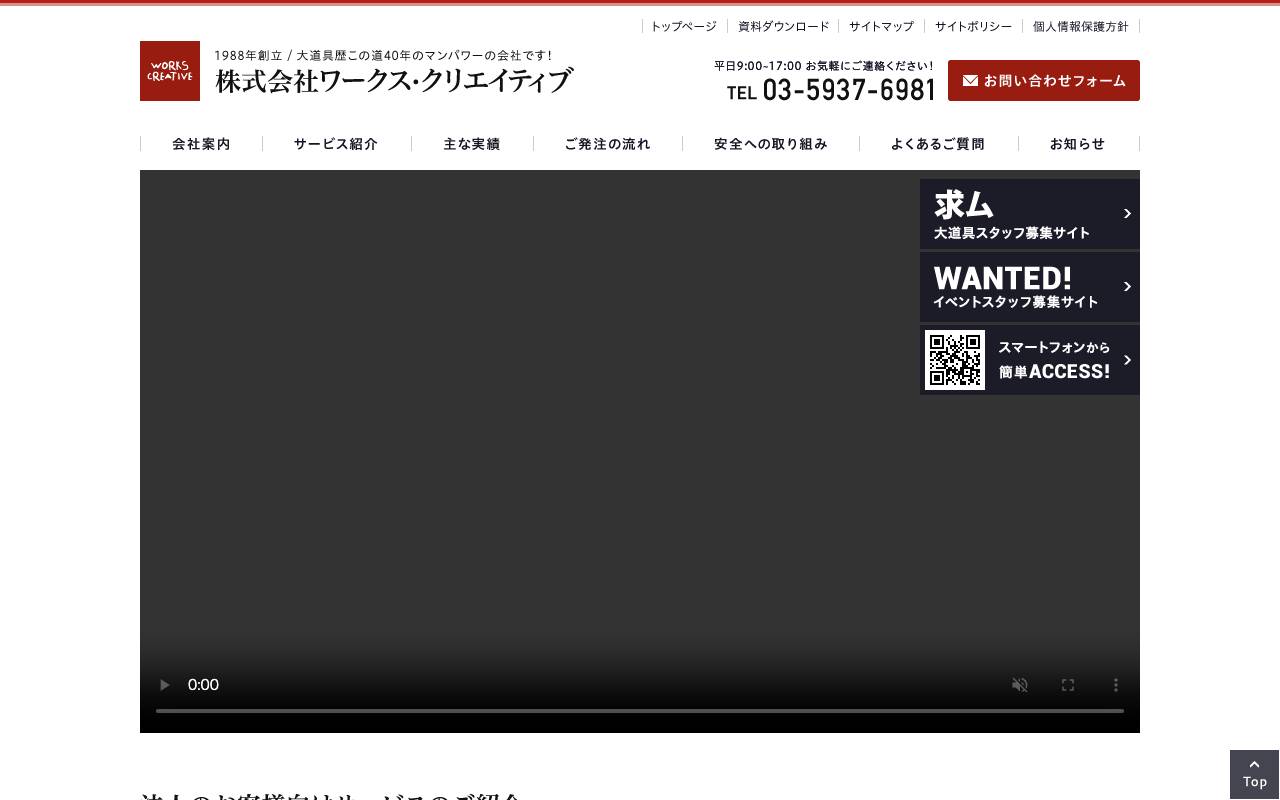Open WANTED! イベントスタッフ募集サイト banner
This screenshot has width=1280, height=800.
pyautogui.click(x=1030, y=287)
